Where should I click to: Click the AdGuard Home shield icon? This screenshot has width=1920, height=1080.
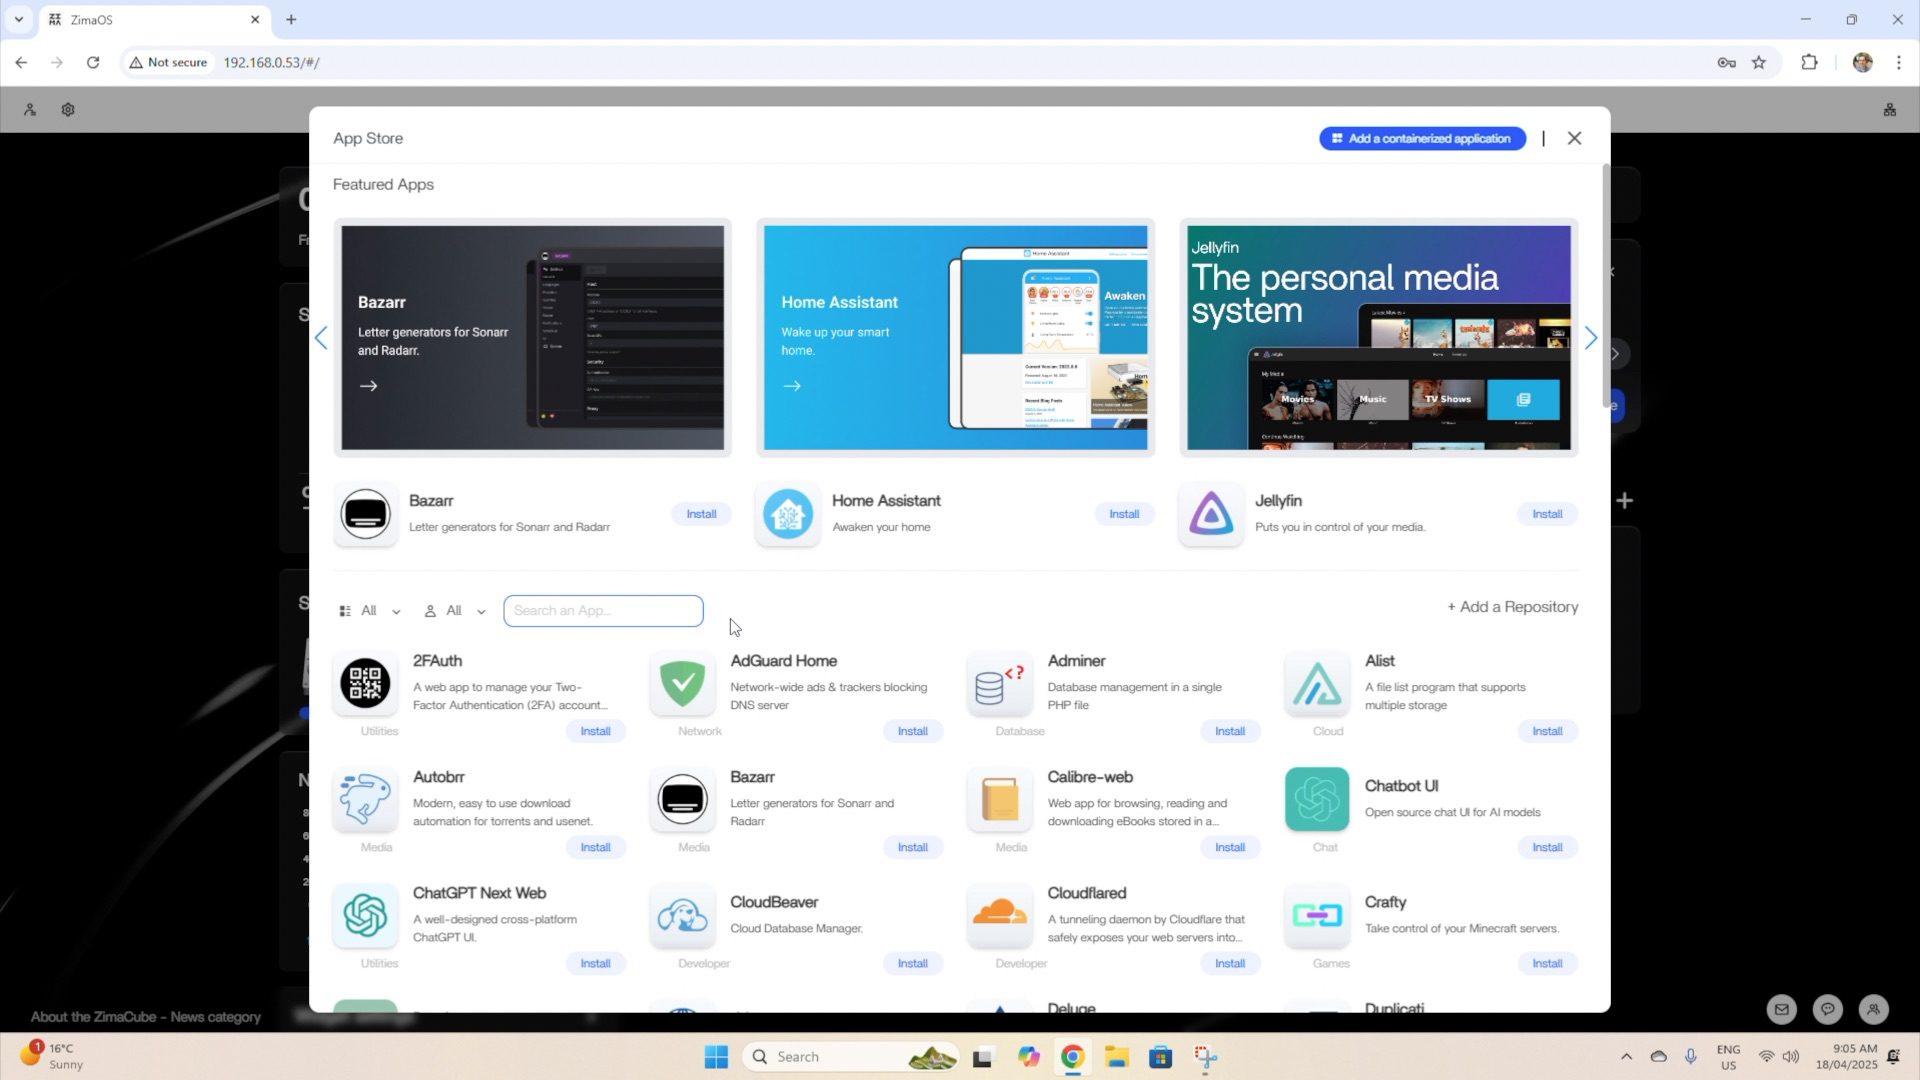[x=682, y=684]
